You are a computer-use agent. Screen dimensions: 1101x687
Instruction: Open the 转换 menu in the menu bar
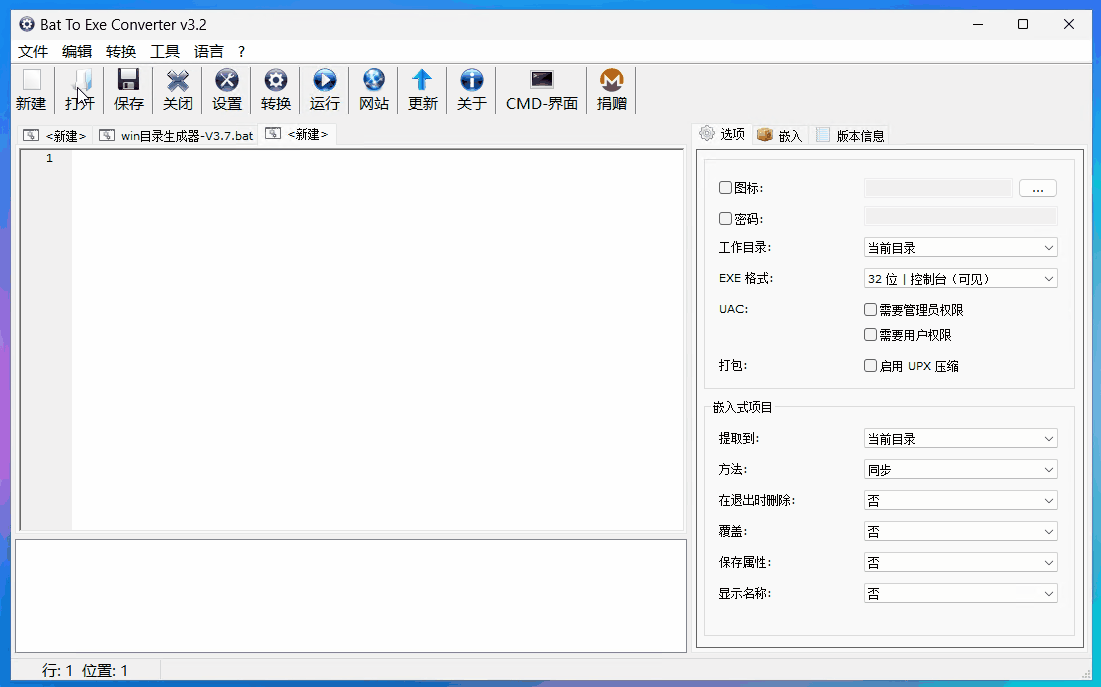coord(121,51)
